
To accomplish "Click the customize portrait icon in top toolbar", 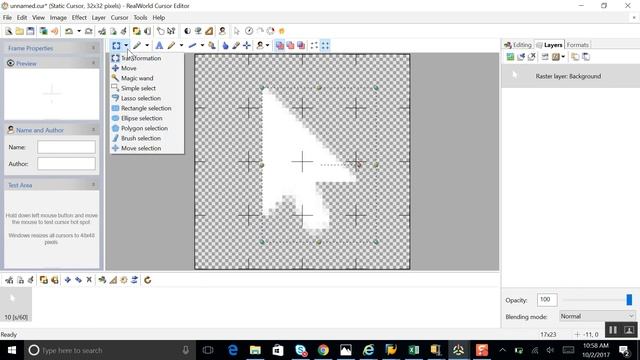I will click(x=222, y=31).
